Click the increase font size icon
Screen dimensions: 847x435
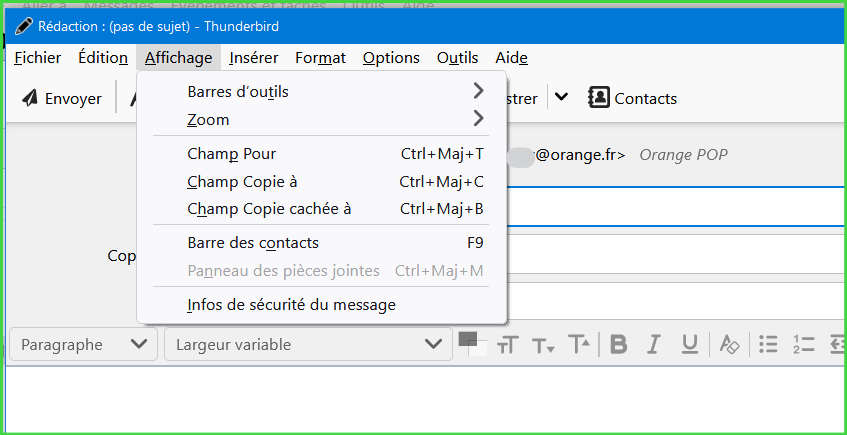coord(579,345)
